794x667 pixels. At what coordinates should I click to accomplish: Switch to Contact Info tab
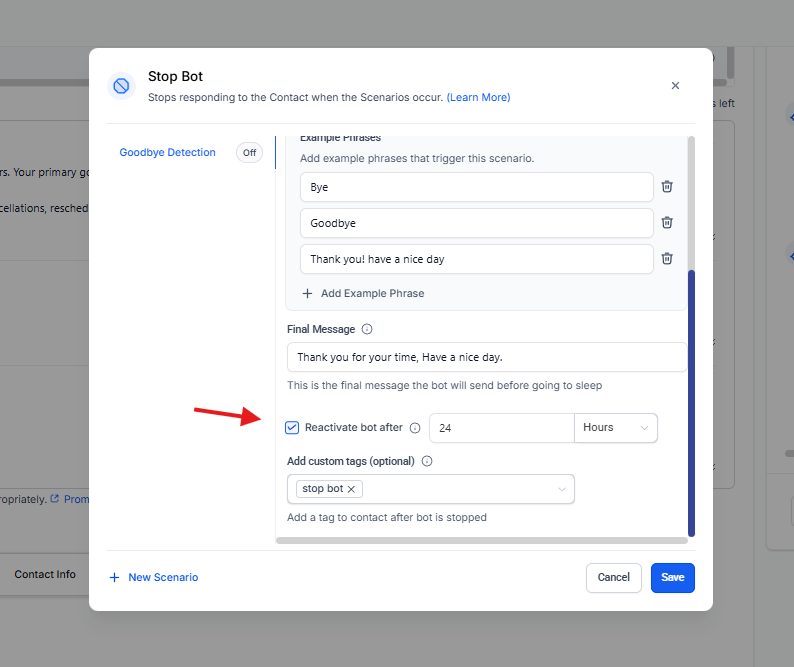click(45, 575)
